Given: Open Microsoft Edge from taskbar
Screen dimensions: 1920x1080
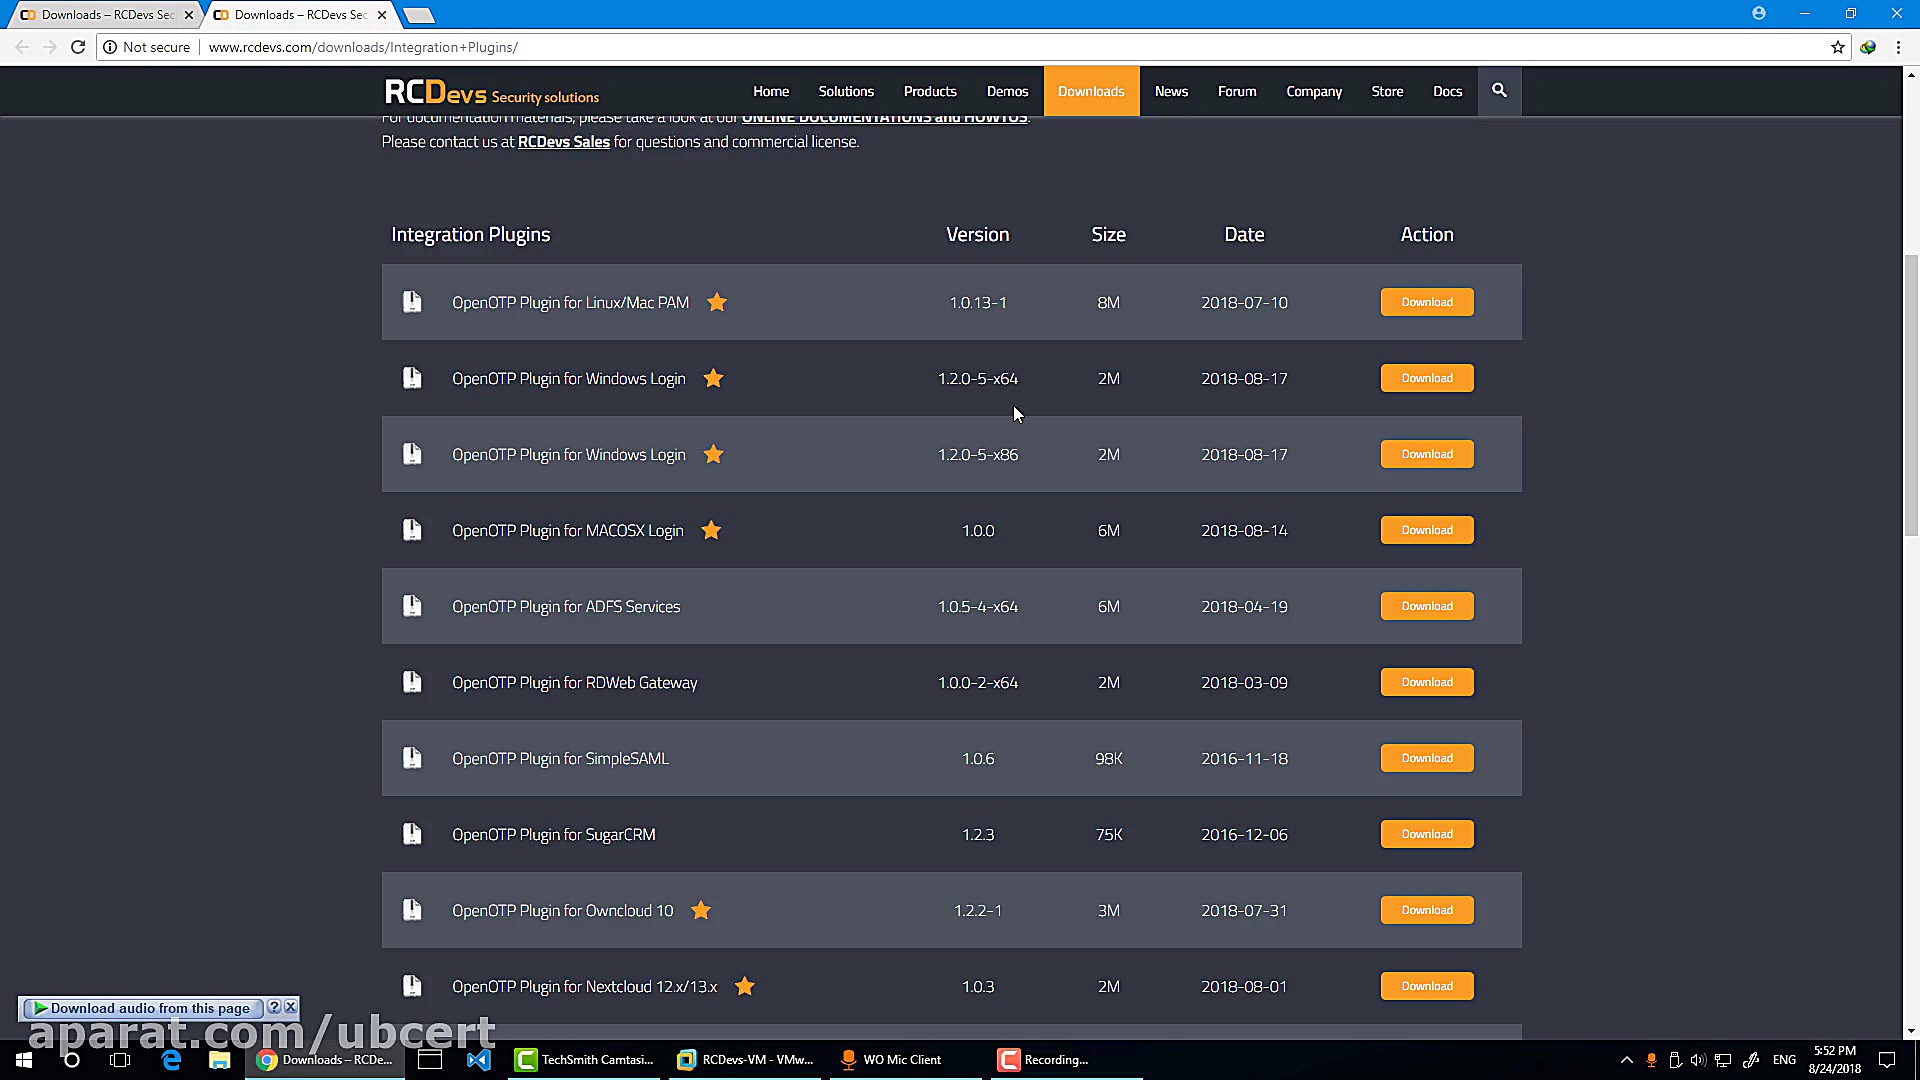Looking at the screenshot, I should [171, 1060].
